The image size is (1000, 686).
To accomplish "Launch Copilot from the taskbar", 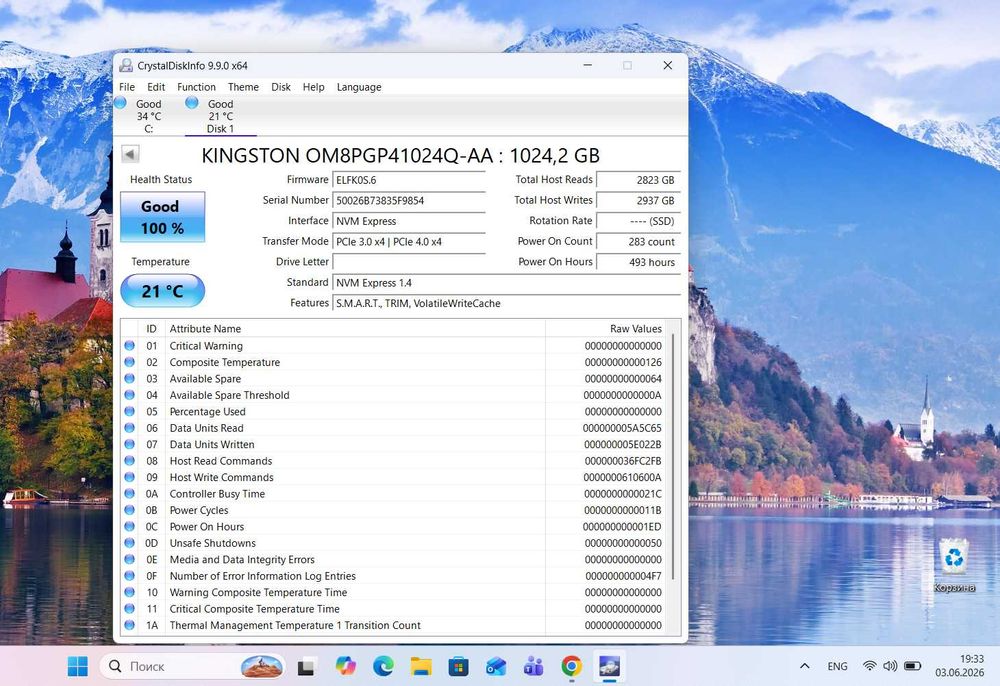I will coord(346,667).
